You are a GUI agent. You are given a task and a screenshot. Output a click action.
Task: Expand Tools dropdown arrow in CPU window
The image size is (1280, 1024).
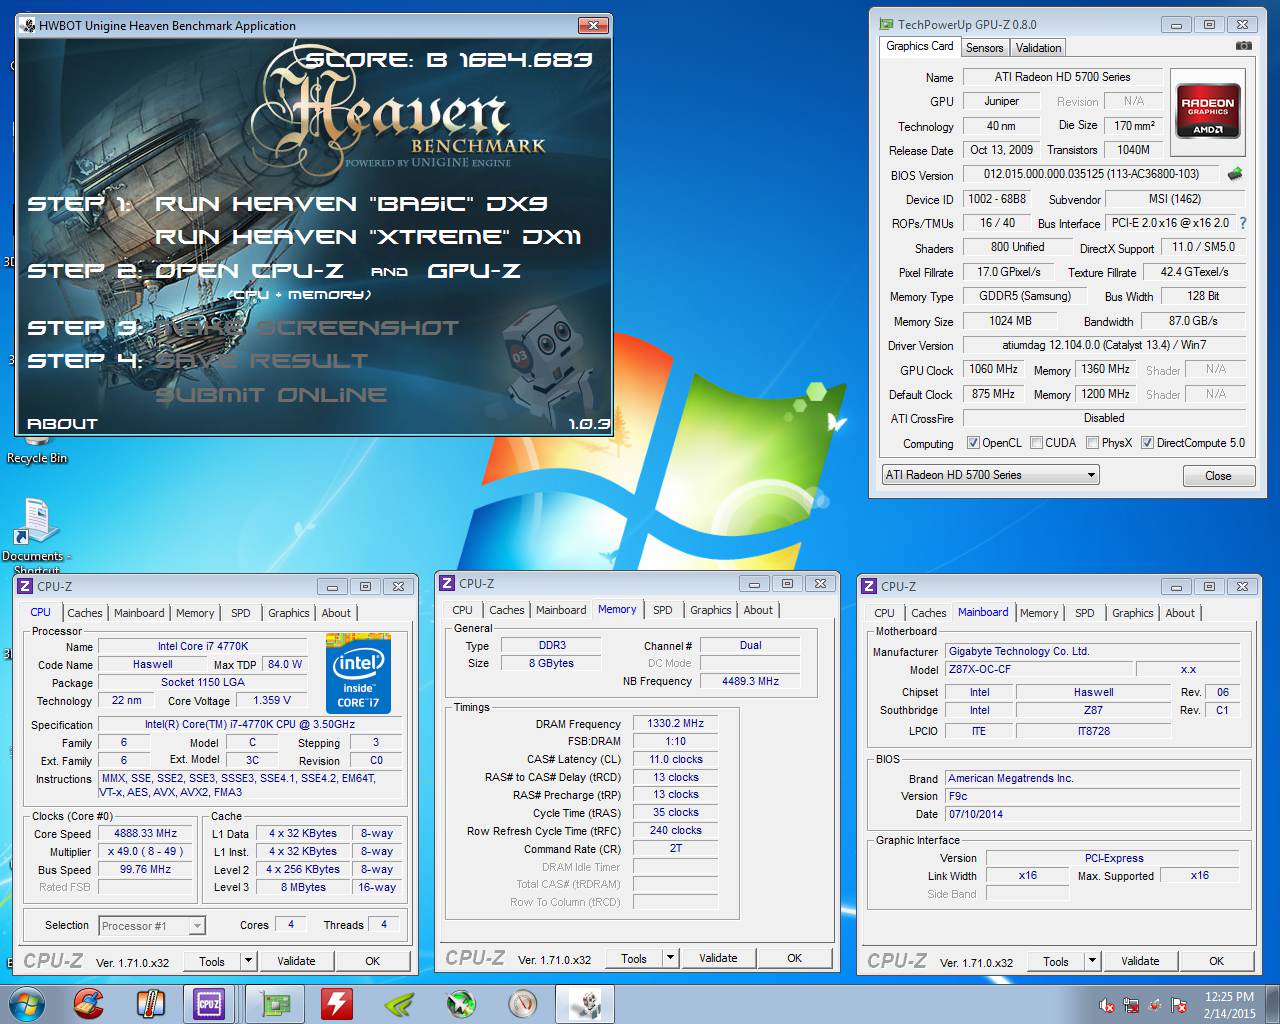pyautogui.click(x=248, y=961)
